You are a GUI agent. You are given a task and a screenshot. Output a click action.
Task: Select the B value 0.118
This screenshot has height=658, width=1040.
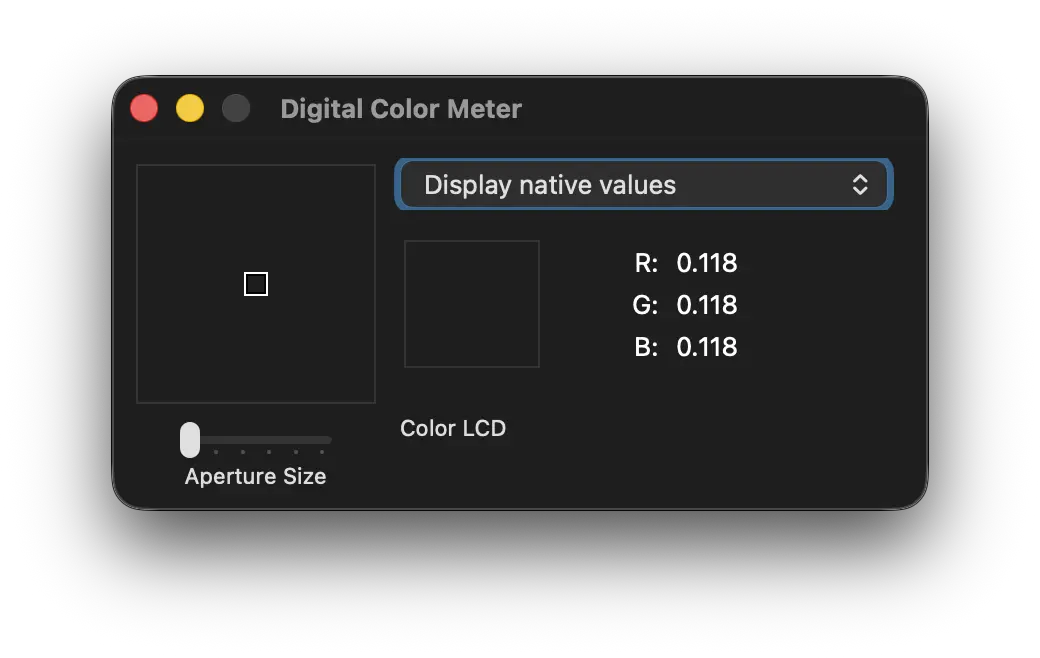click(x=707, y=347)
